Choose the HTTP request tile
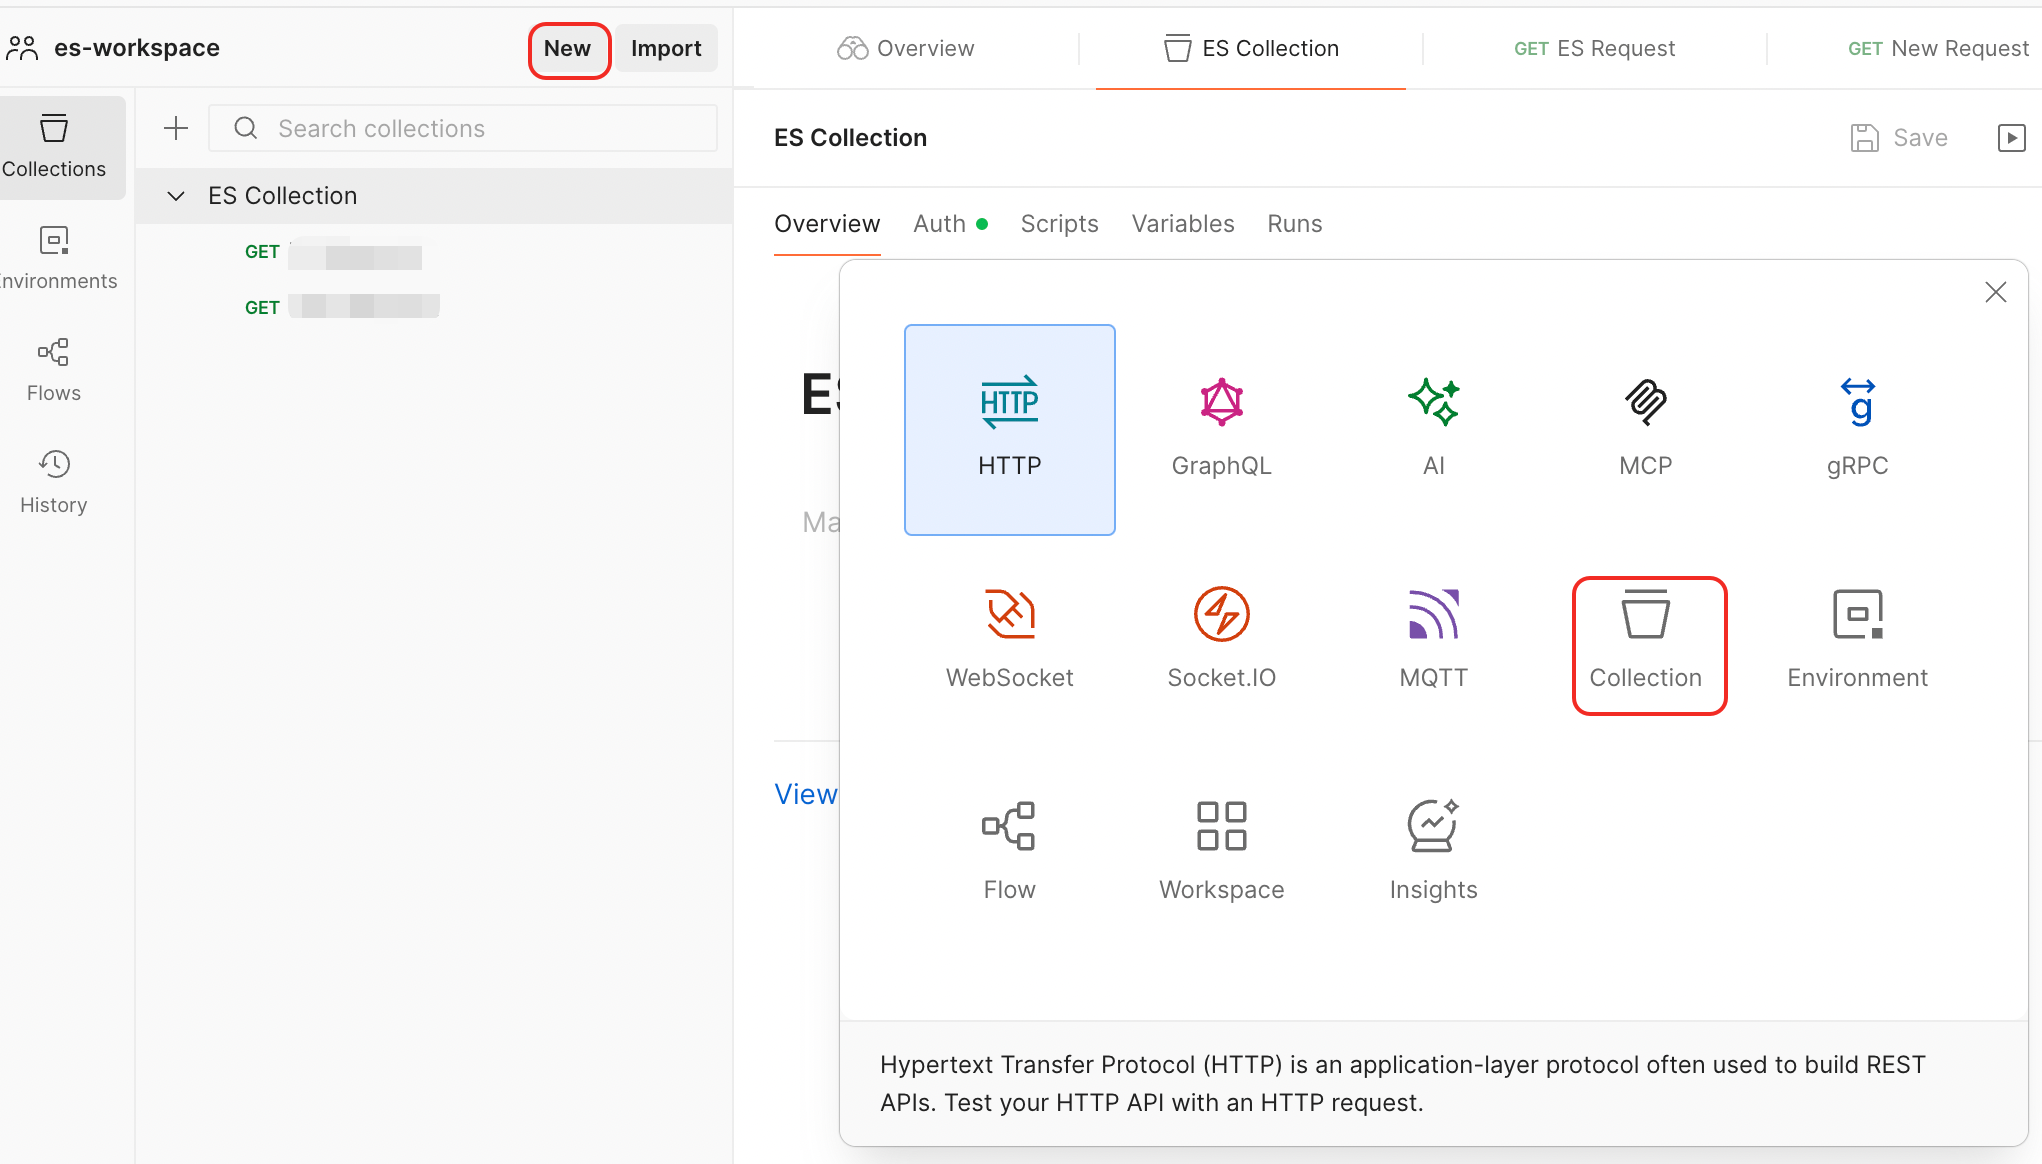The height and width of the screenshot is (1164, 2042). 1010,430
